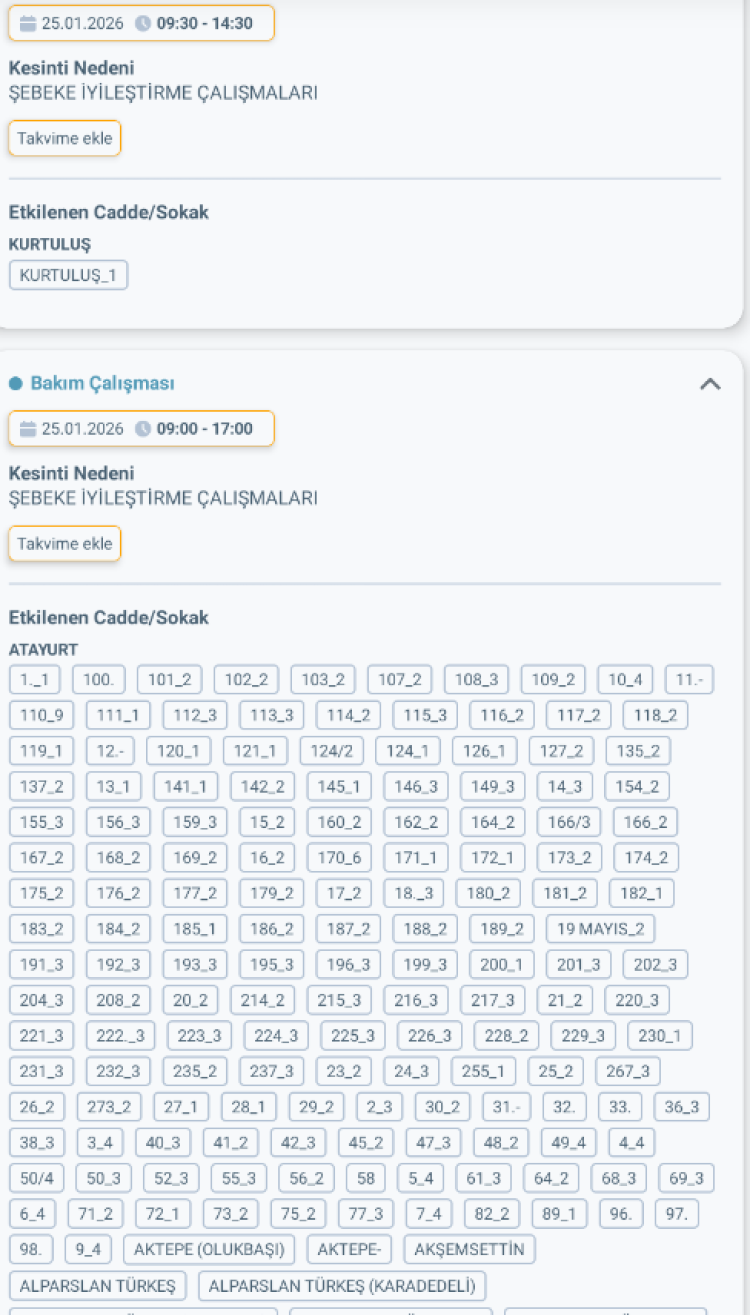Select the KURTULUŞ_1 street tag
Image resolution: width=750 pixels, height=1315 pixels.
(68, 275)
